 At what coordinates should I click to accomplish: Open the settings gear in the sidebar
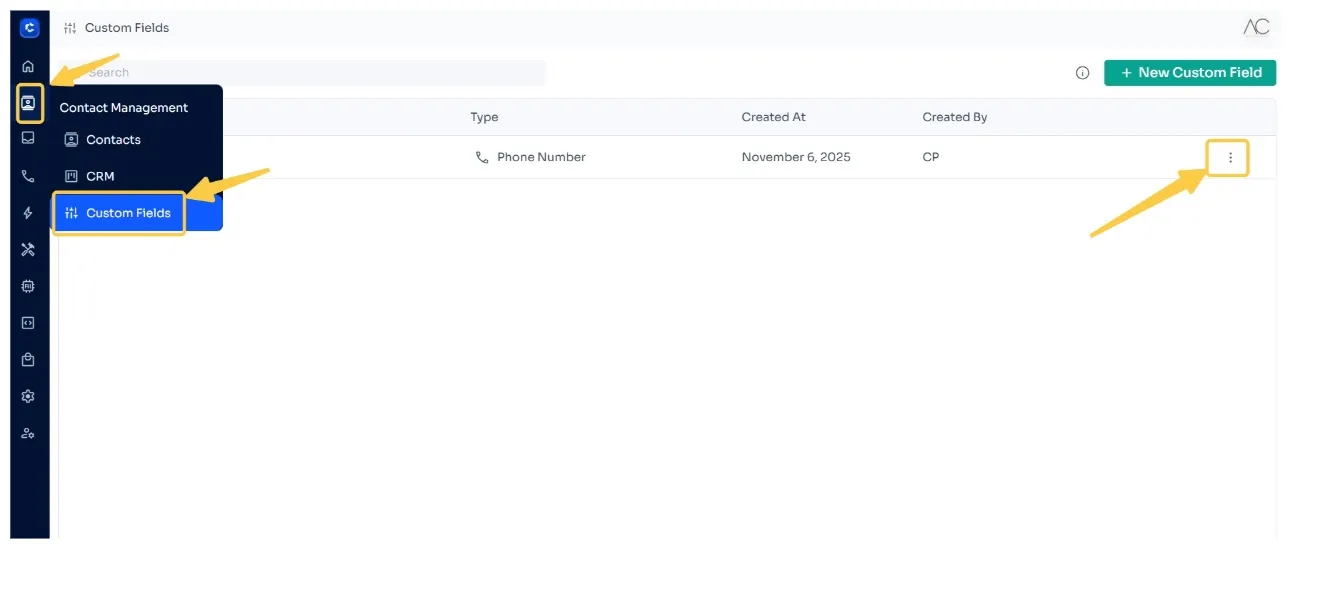(28, 396)
